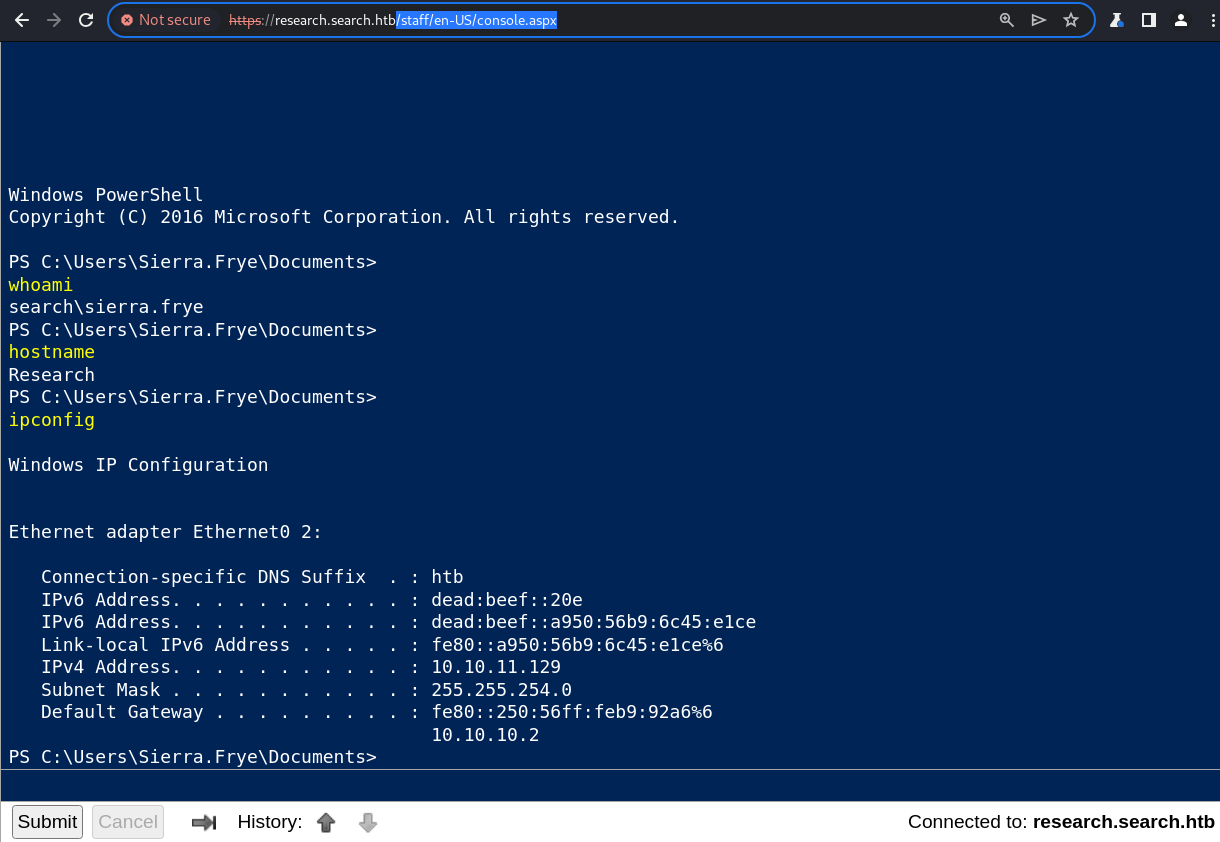This screenshot has height=842, width=1220.
Task: Go back to the previous page
Action: click(22, 20)
